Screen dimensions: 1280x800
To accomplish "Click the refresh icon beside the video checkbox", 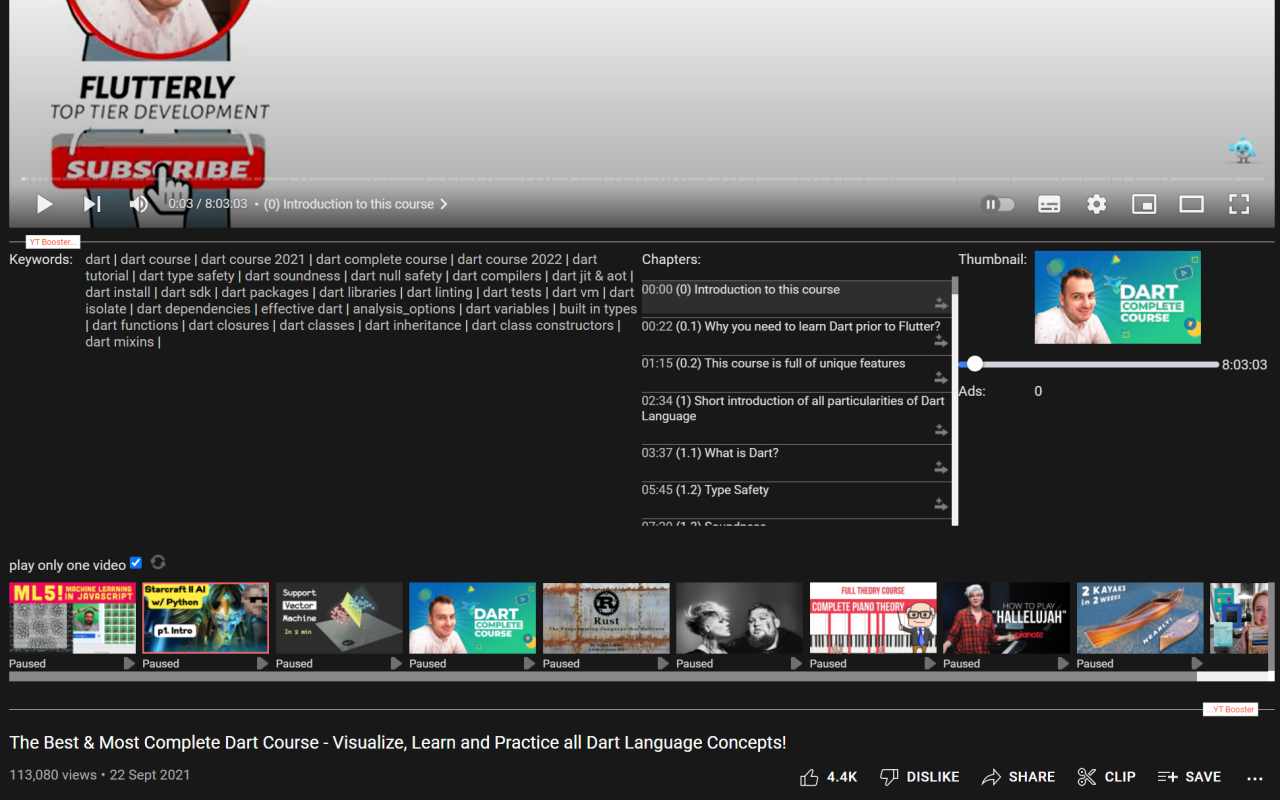I will (x=157, y=562).
